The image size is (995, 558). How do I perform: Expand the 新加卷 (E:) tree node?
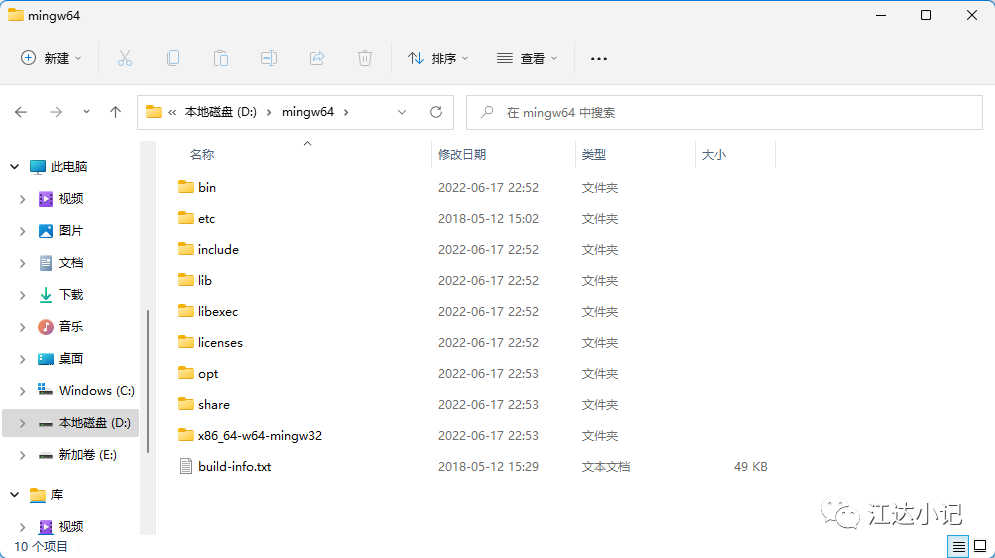[x=22, y=455]
